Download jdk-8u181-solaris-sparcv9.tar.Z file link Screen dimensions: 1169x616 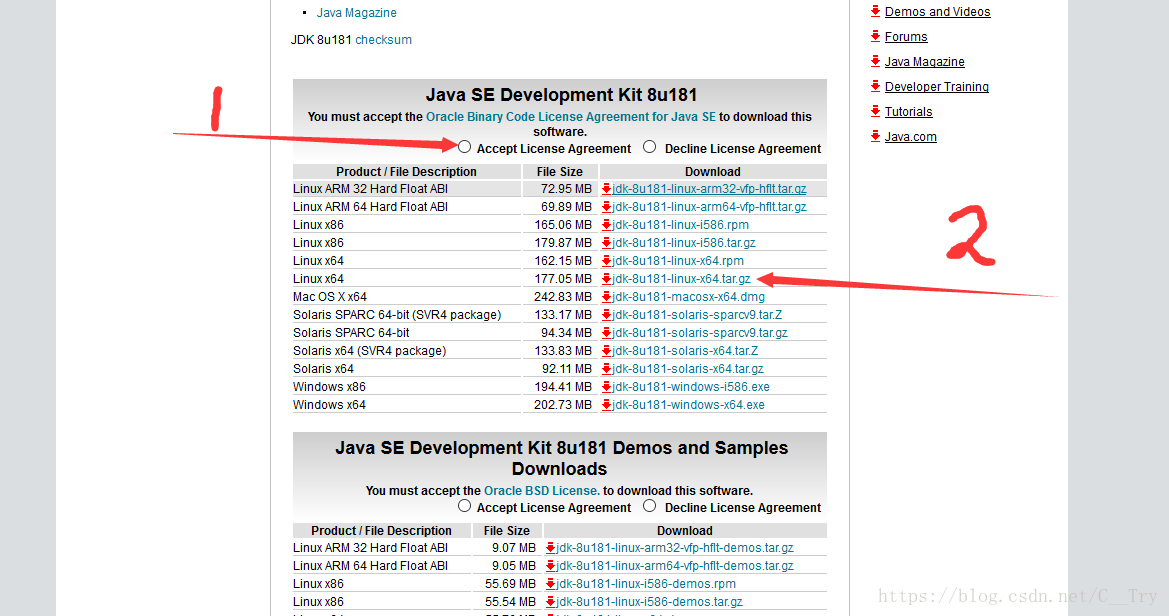(697, 315)
